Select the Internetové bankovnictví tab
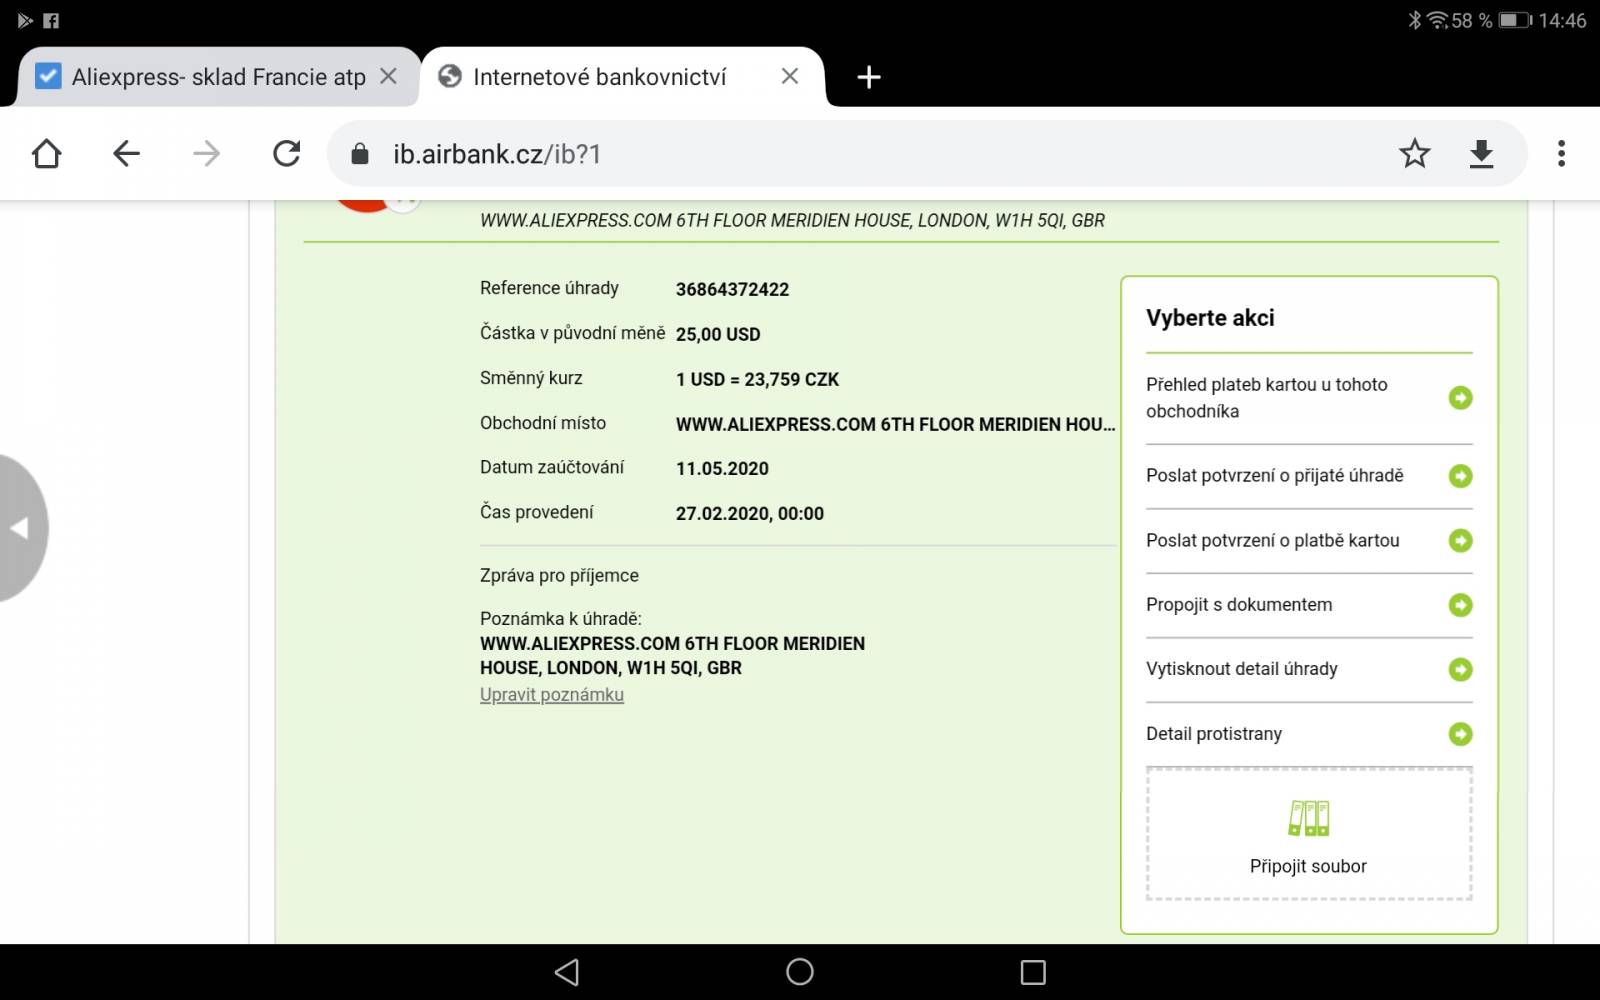The width and height of the screenshot is (1600, 1000). 622,77
